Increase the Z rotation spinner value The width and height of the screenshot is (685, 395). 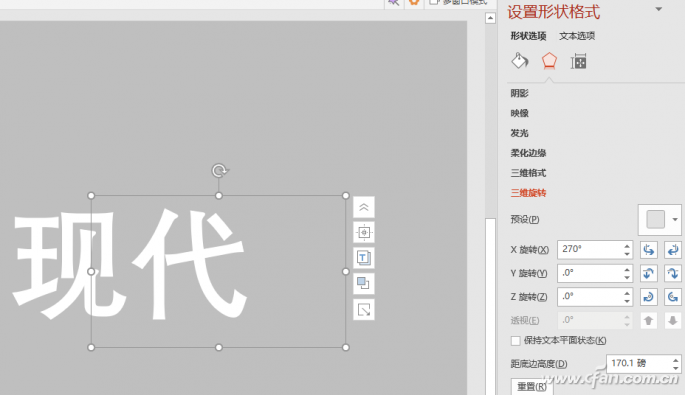tap(627, 293)
